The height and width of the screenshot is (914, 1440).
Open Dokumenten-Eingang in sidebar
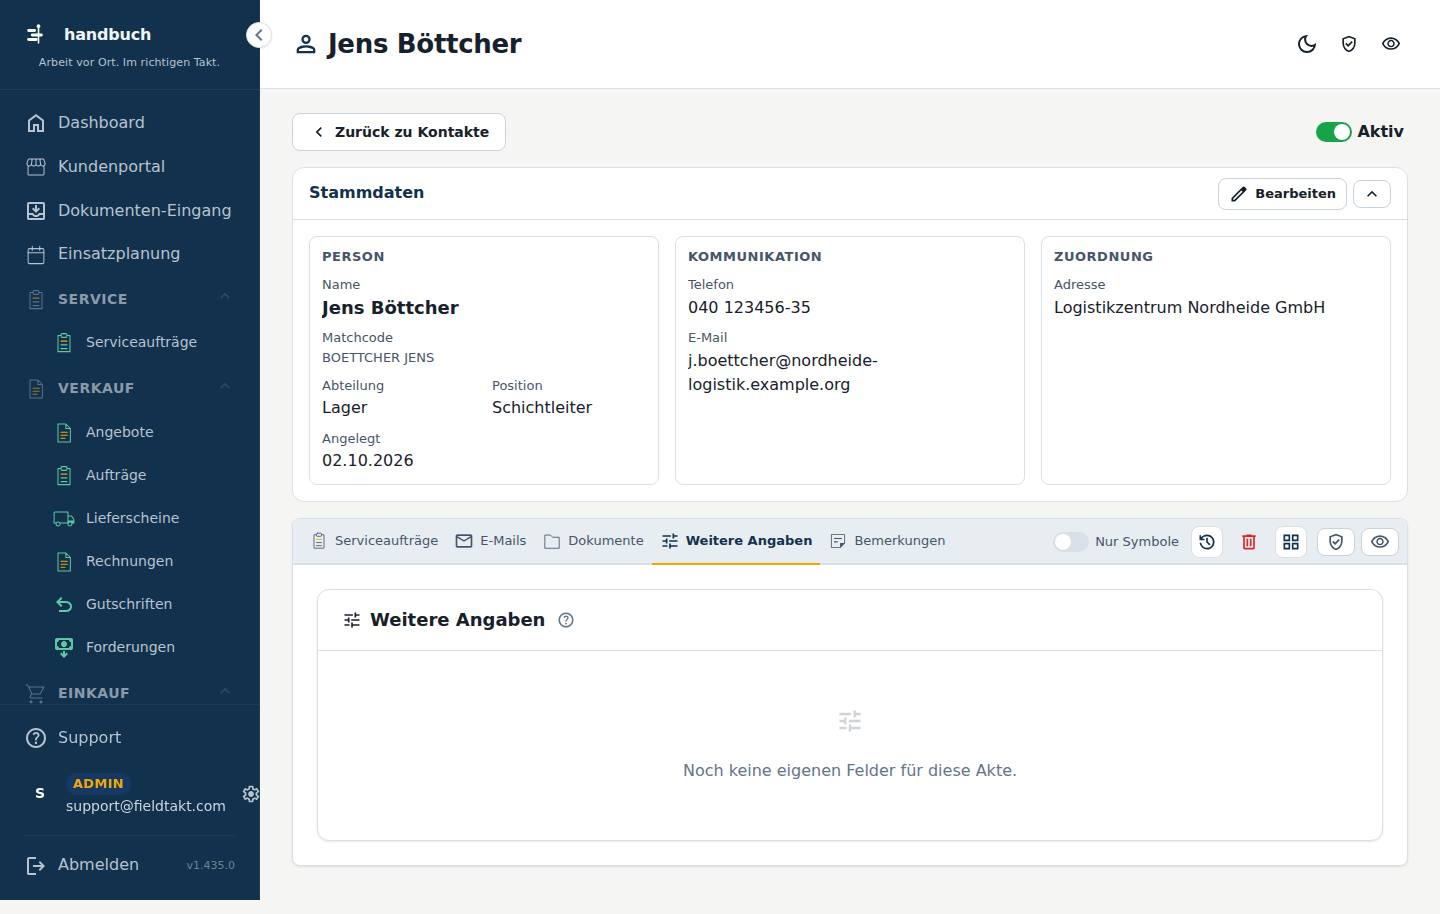[130, 210]
